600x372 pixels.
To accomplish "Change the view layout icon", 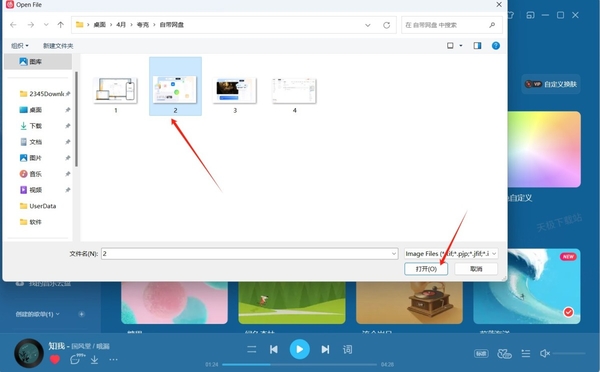I will click(x=450, y=46).
